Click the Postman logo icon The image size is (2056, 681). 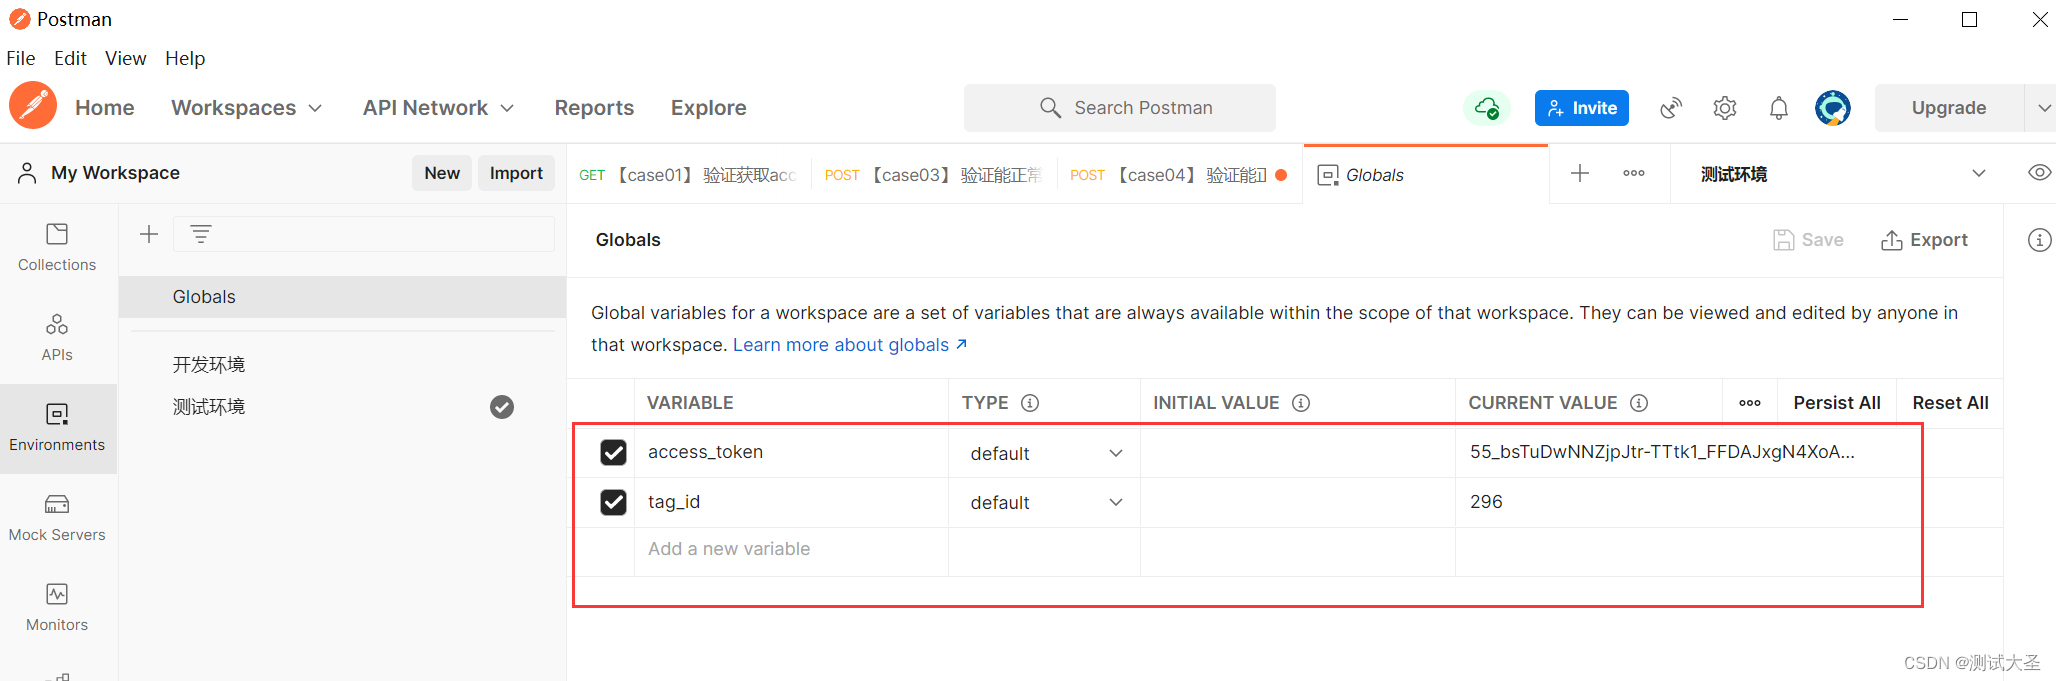33,106
